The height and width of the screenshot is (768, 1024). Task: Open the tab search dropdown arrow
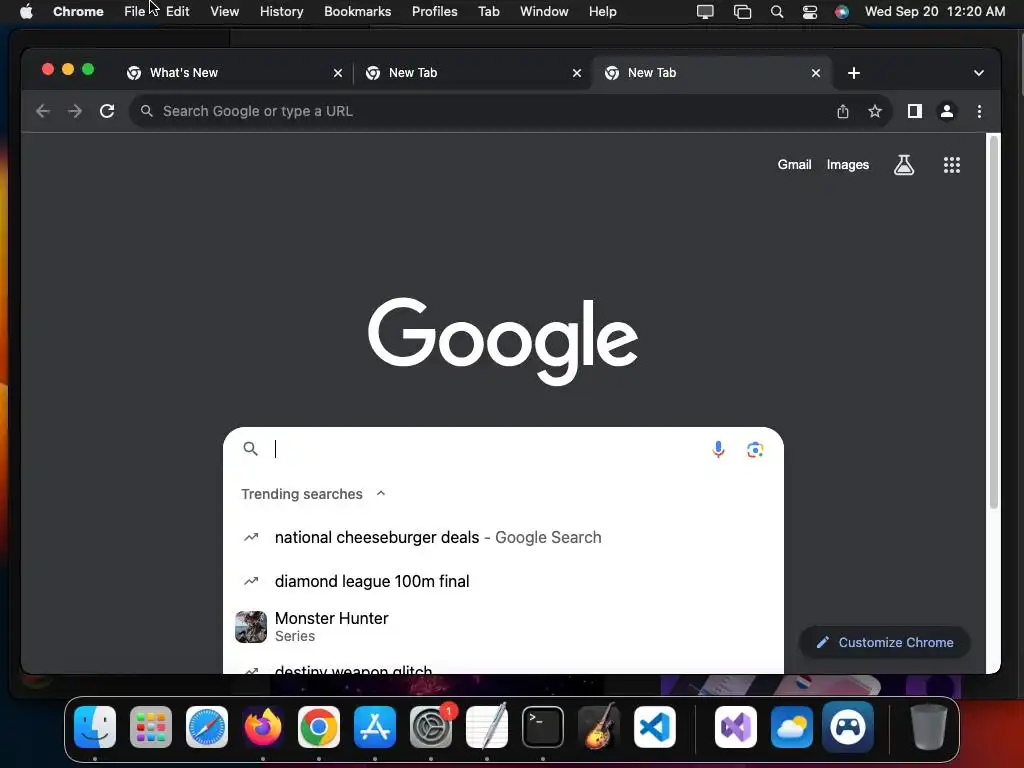coord(978,73)
